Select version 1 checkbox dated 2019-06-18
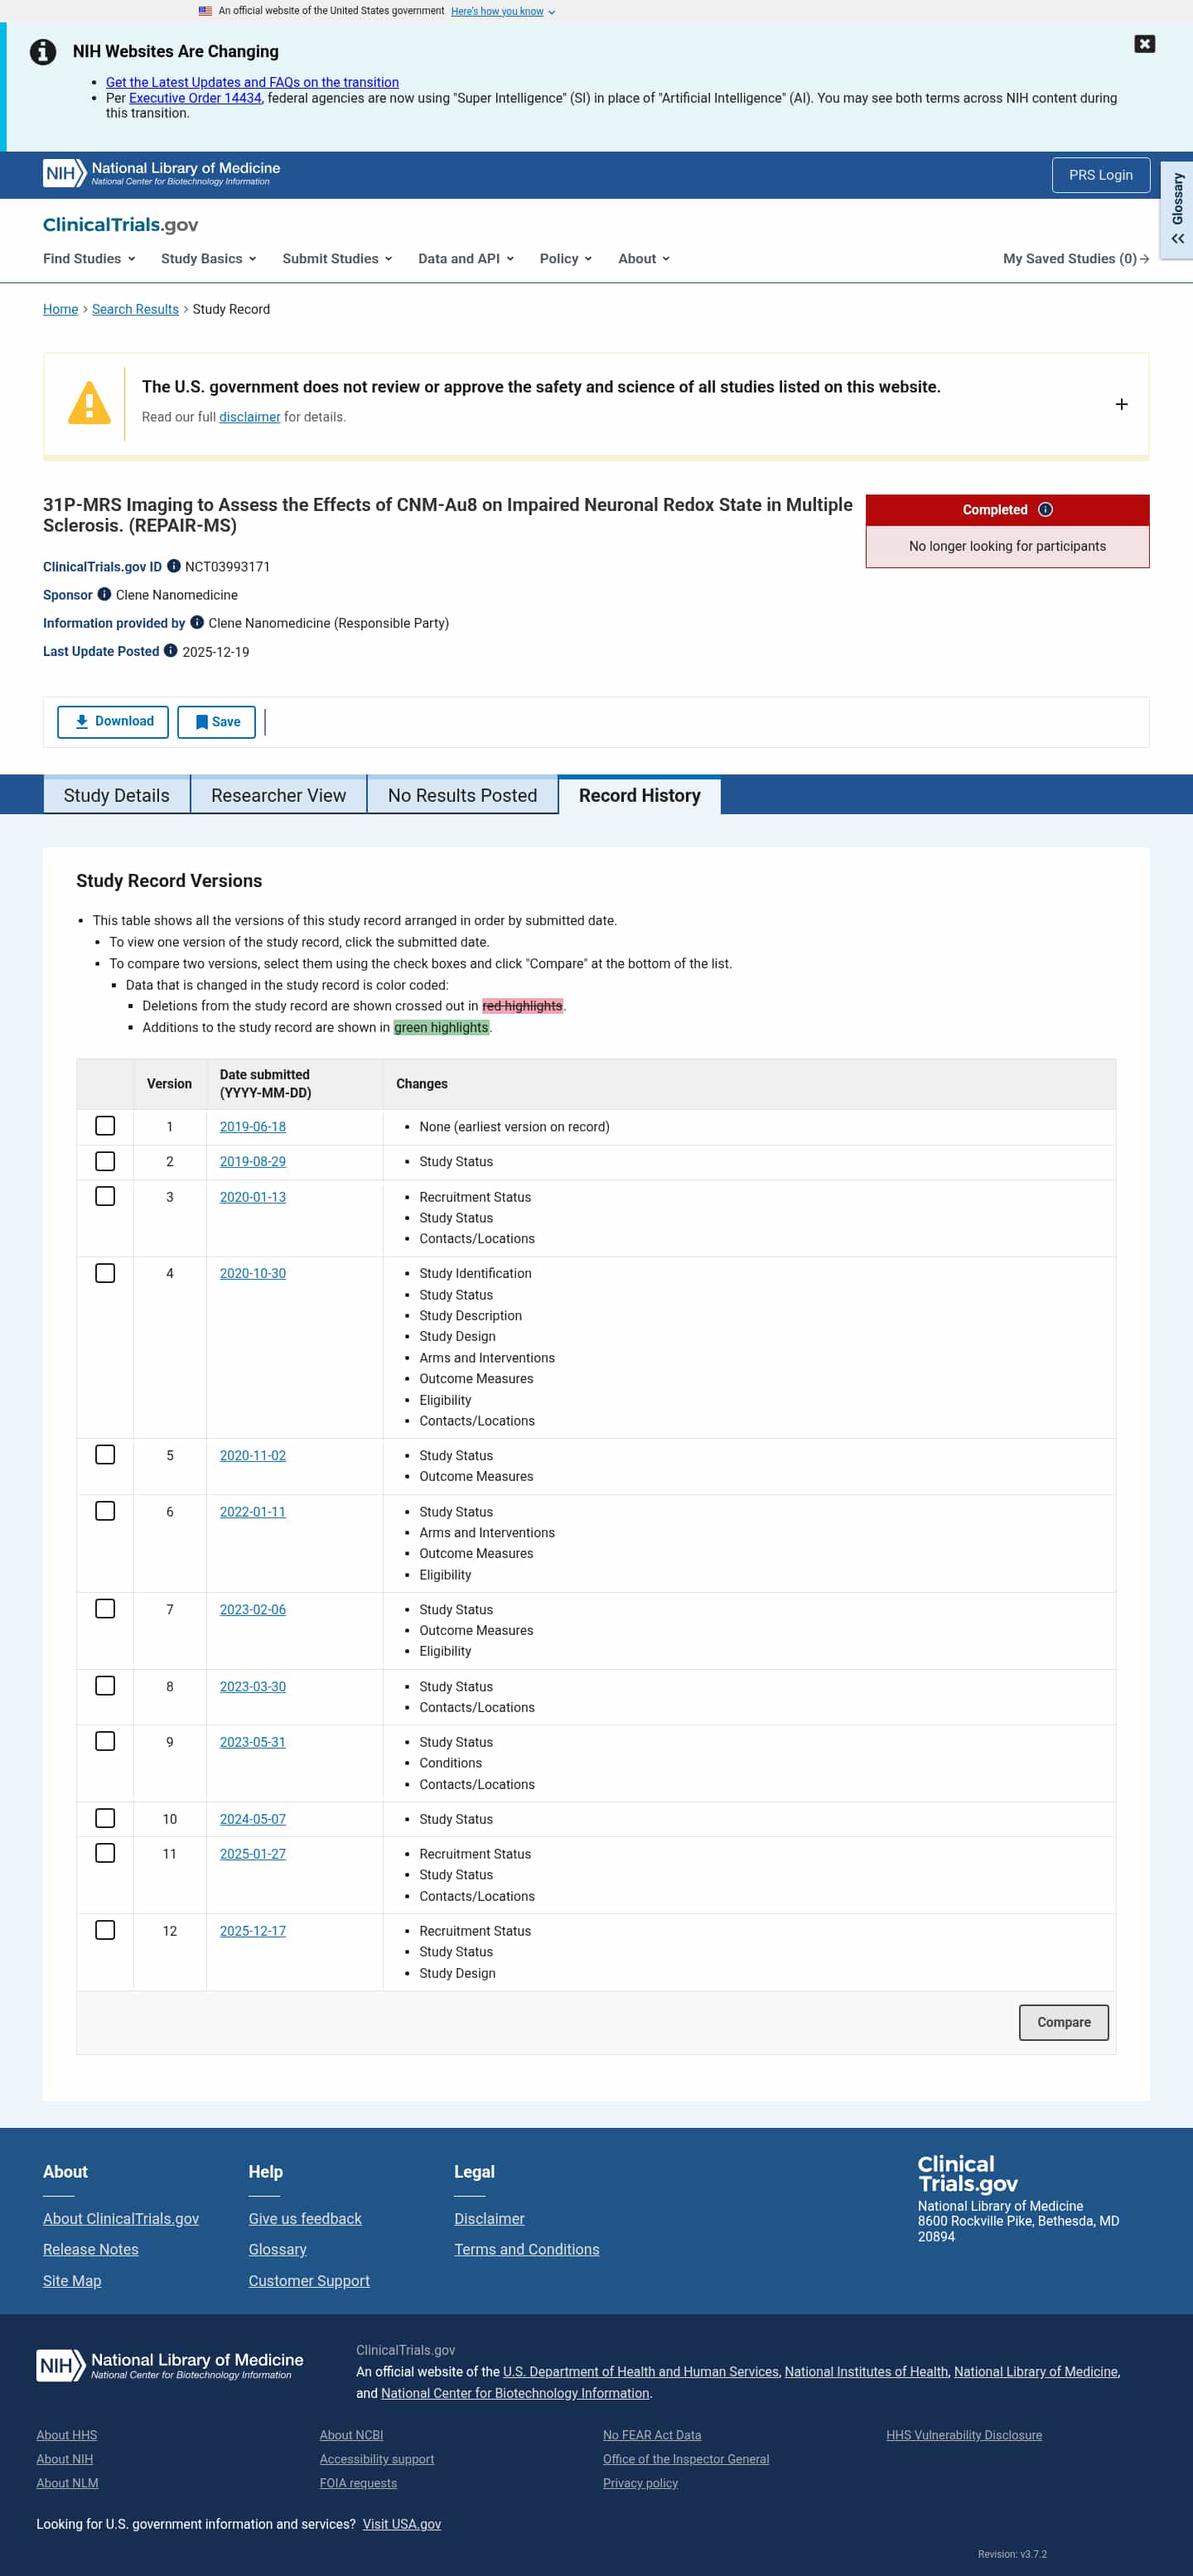The image size is (1193, 2576). pyautogui.click(x=105, y=1126)
